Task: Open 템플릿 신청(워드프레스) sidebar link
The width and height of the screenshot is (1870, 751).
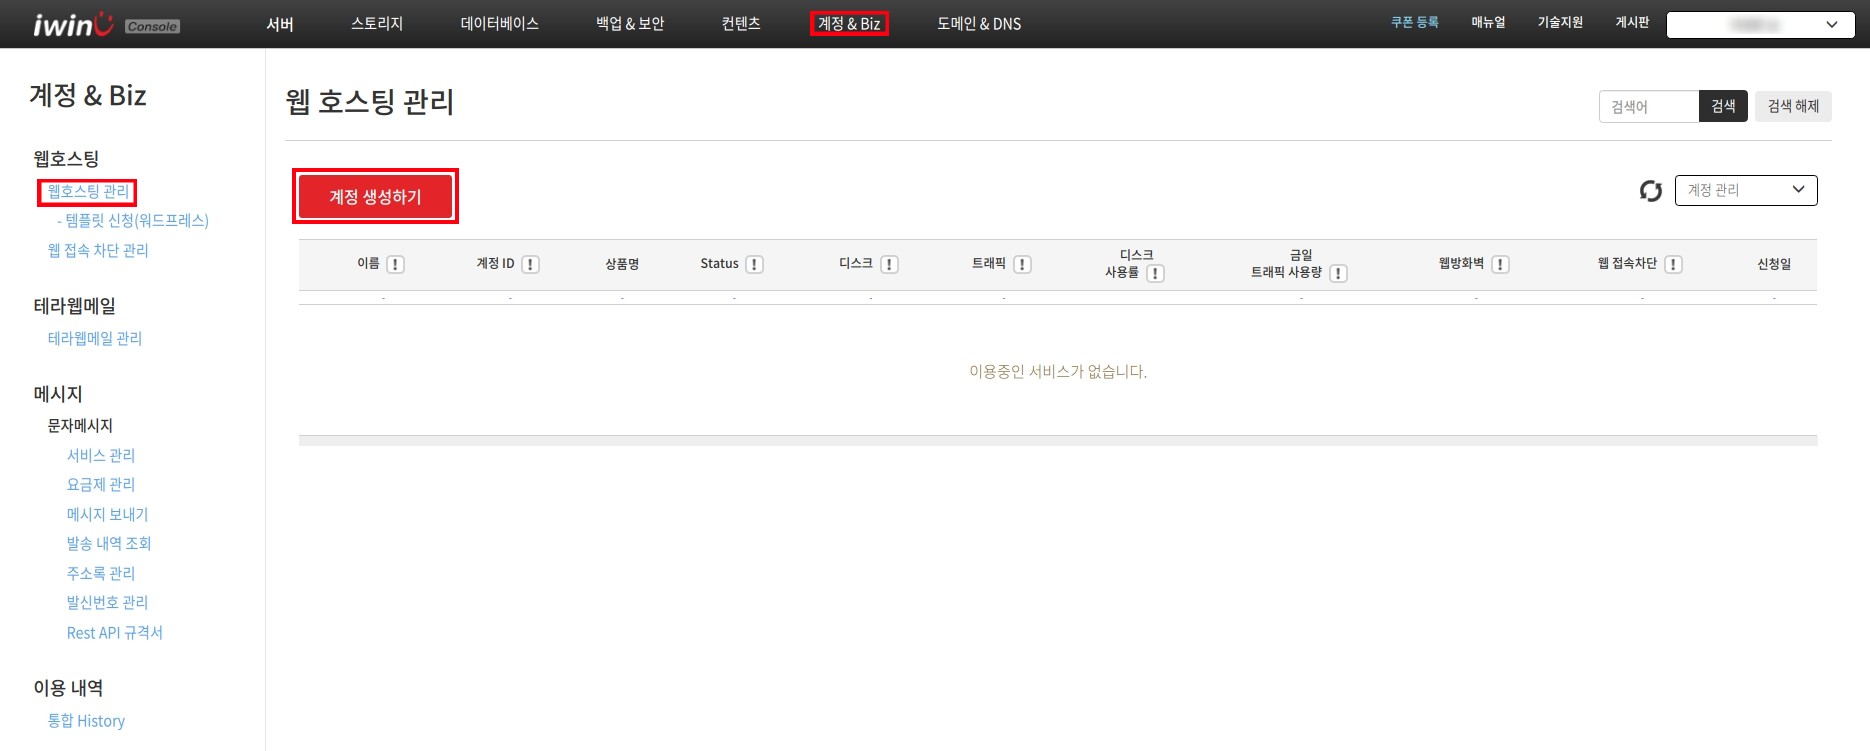Action: click(137, 221)
